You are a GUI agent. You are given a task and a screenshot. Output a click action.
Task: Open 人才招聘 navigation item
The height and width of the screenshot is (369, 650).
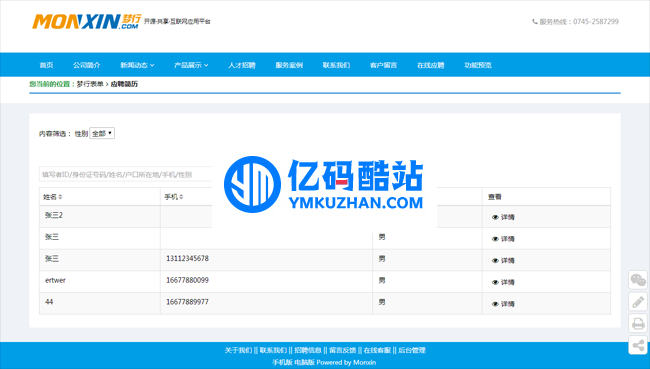pyautogui.click(x=242, y=65)
